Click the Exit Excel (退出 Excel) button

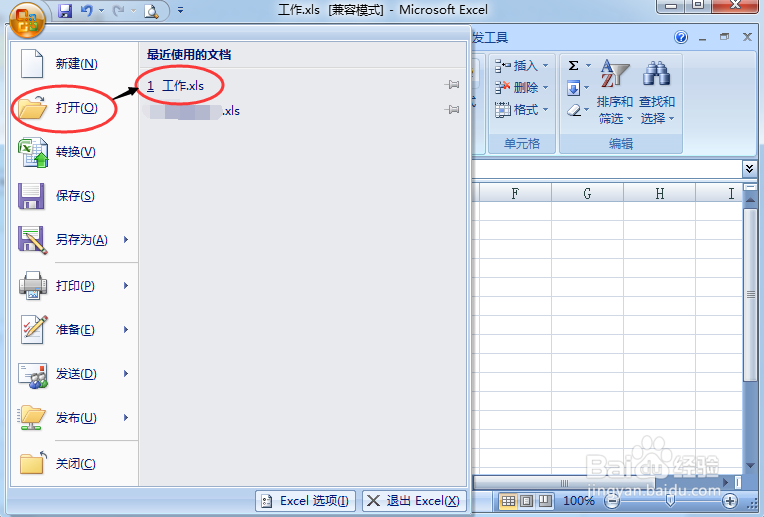coord(414,501)
